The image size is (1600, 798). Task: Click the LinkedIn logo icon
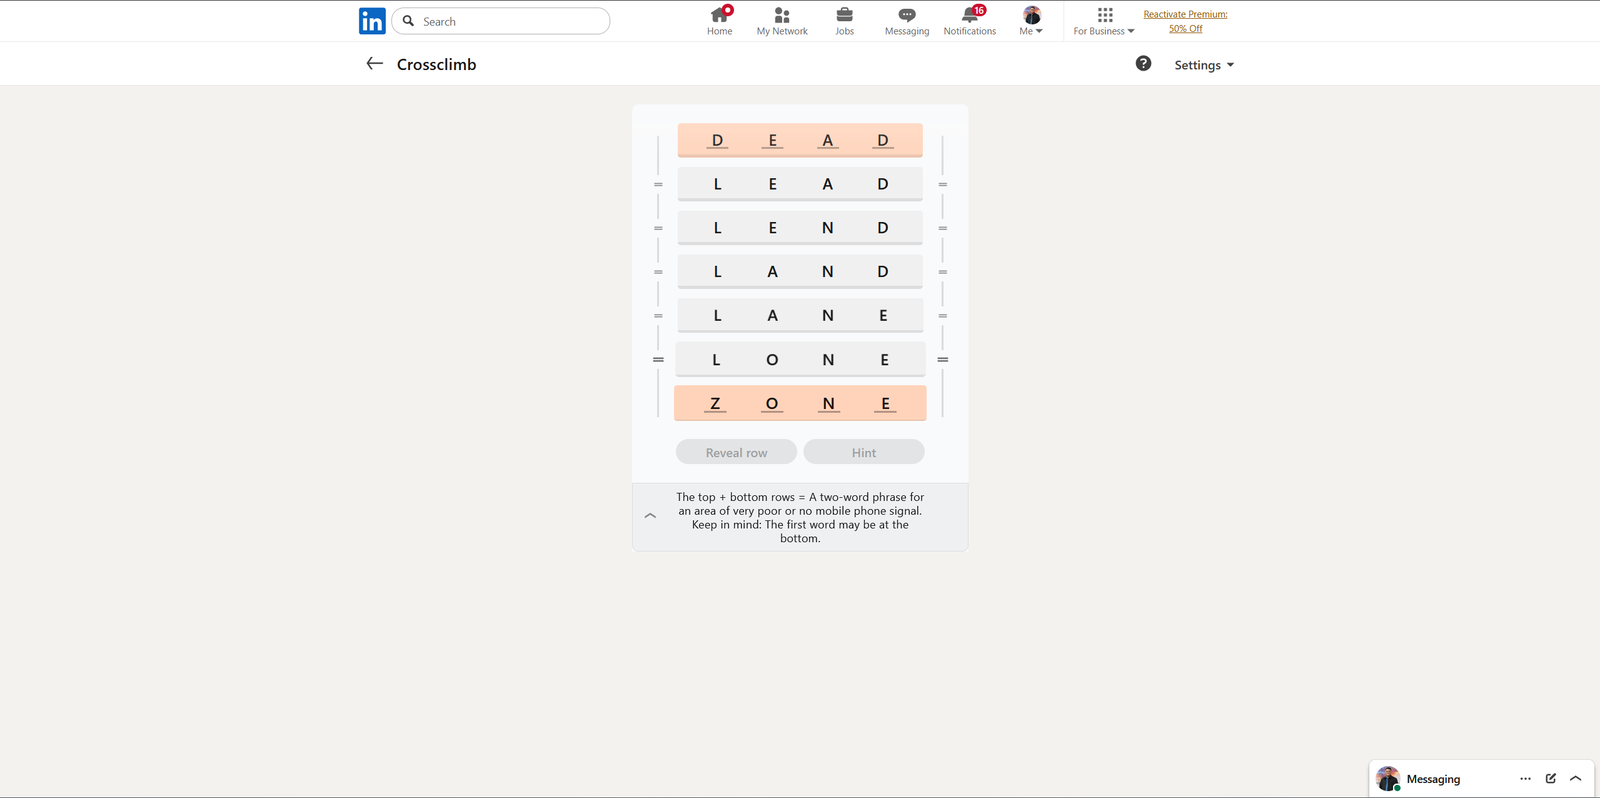pos(372,21)
